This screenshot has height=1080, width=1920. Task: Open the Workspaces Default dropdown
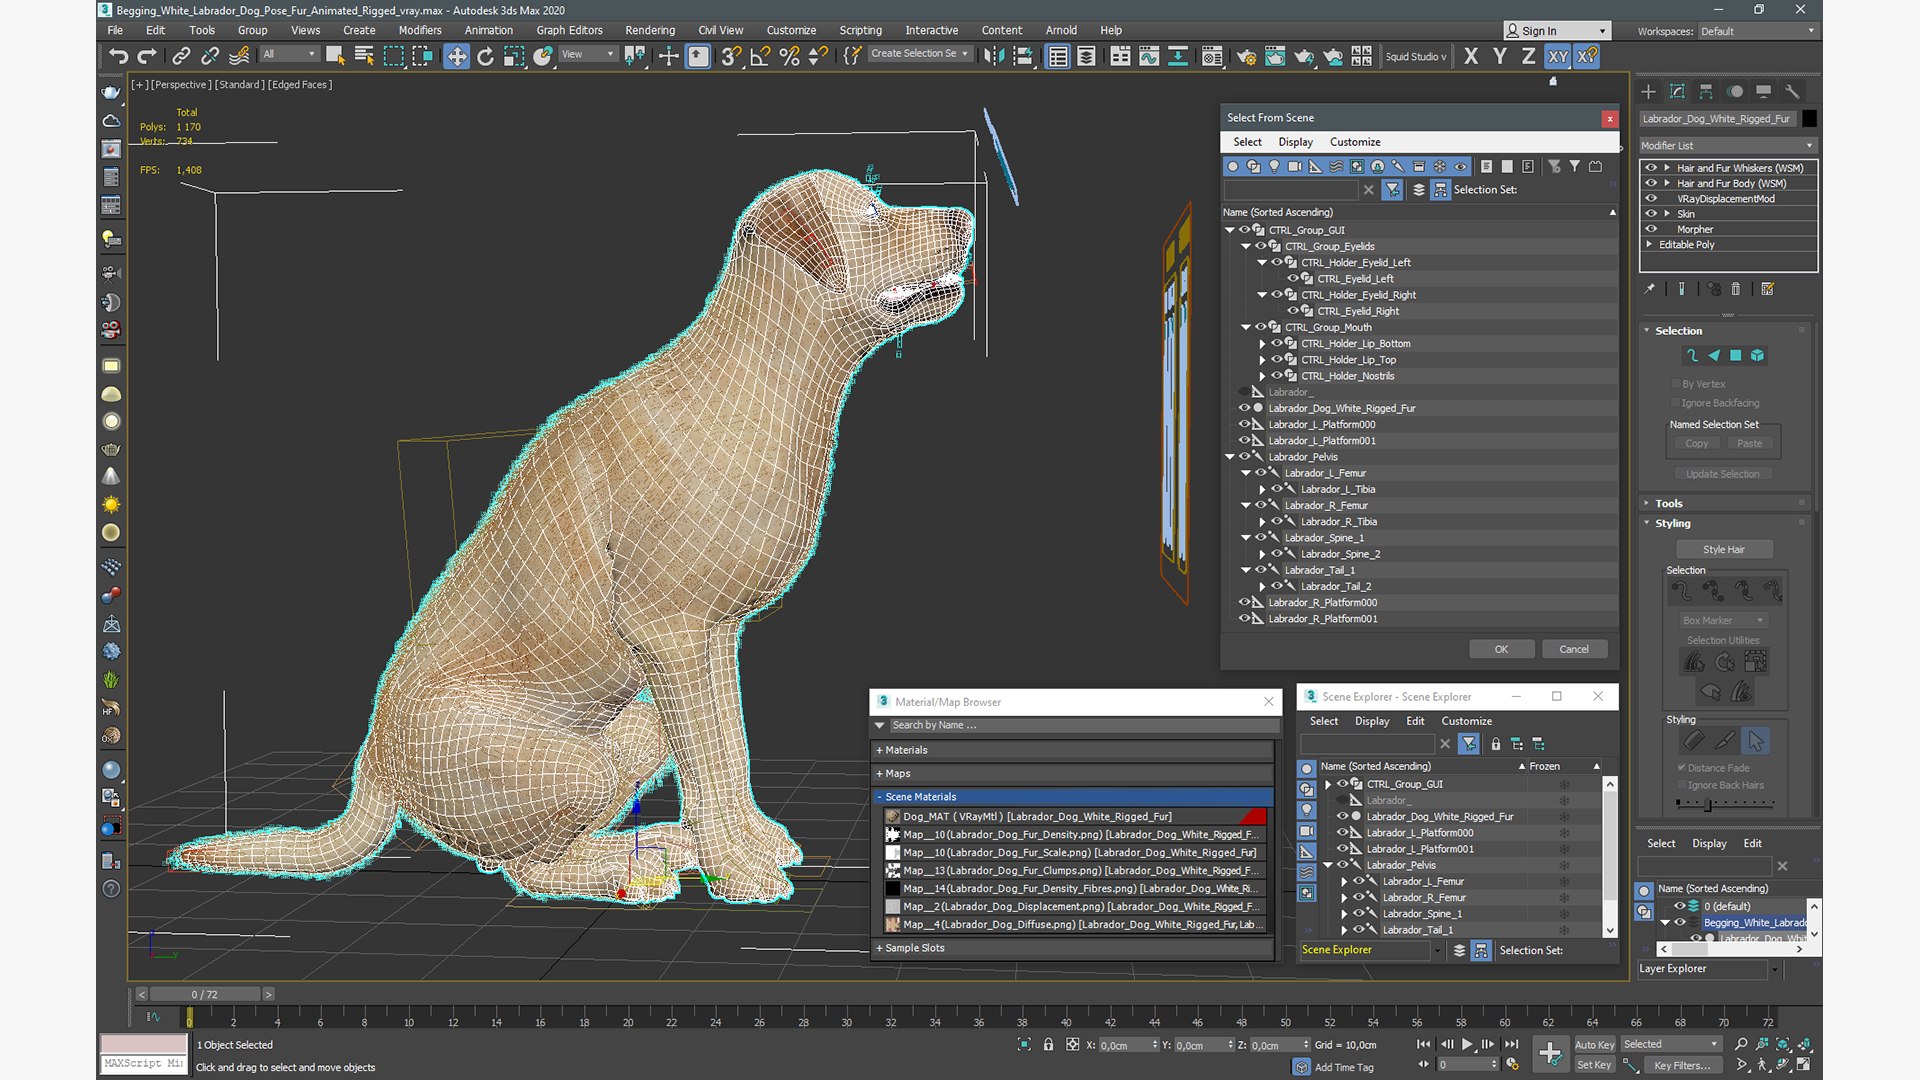coord(1757,31)
